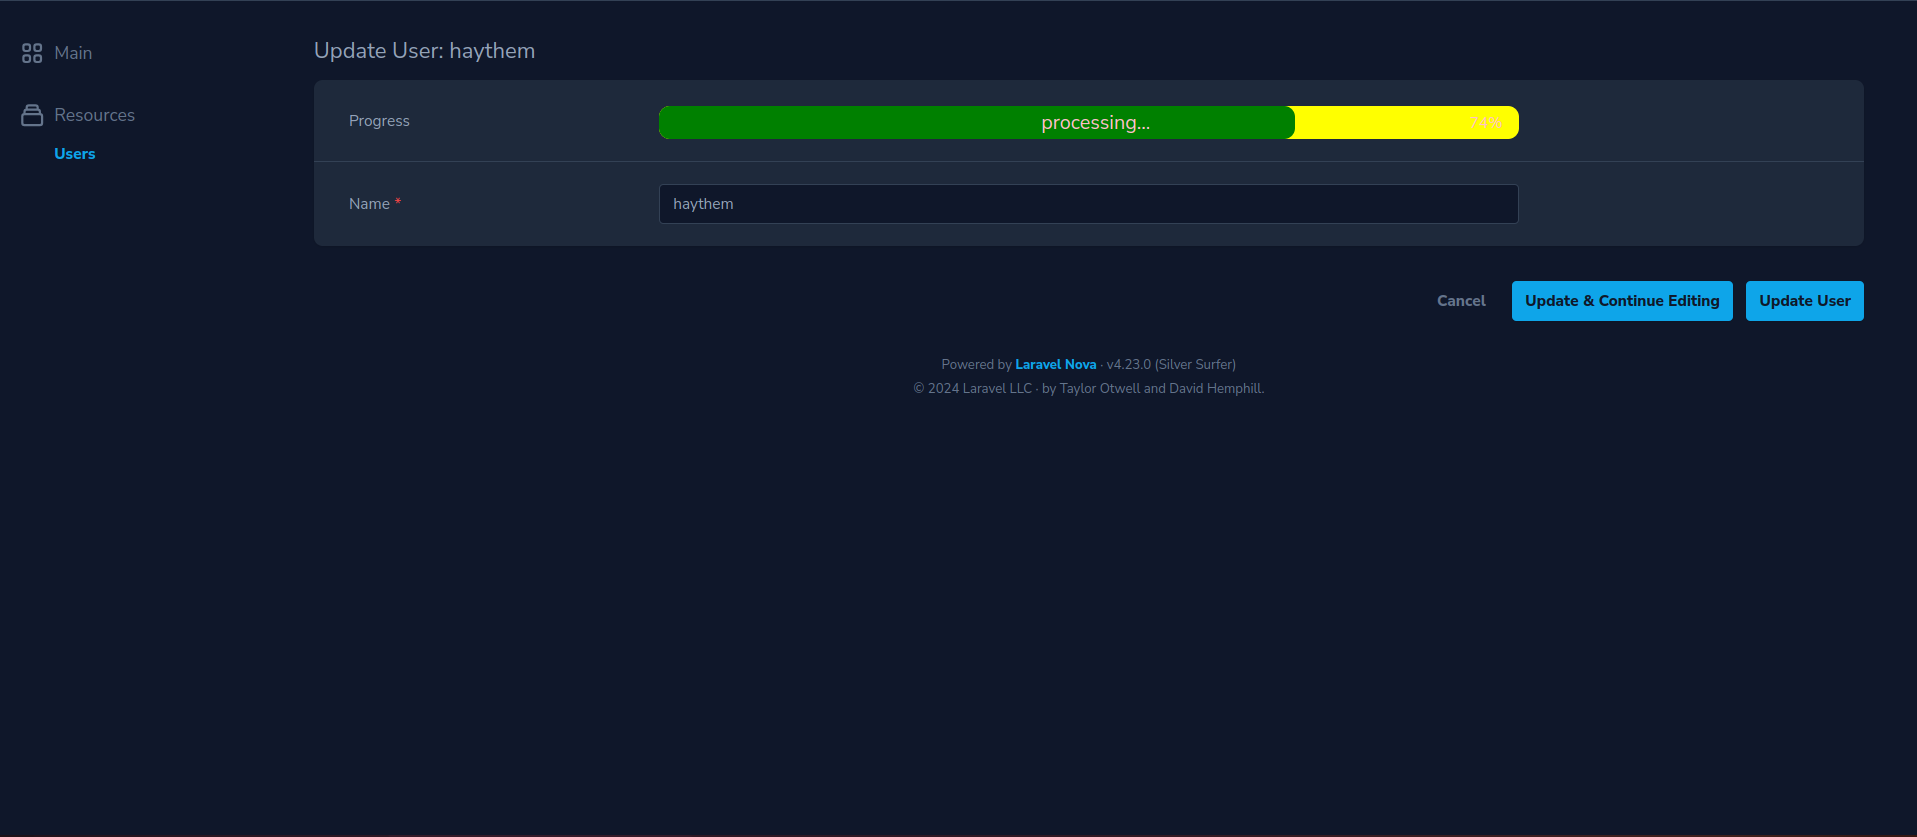Viewport: 1917px width, 837px height.
Task: Click the 2024 Laravel LLC copyright line
Action: click(1088, 389)
